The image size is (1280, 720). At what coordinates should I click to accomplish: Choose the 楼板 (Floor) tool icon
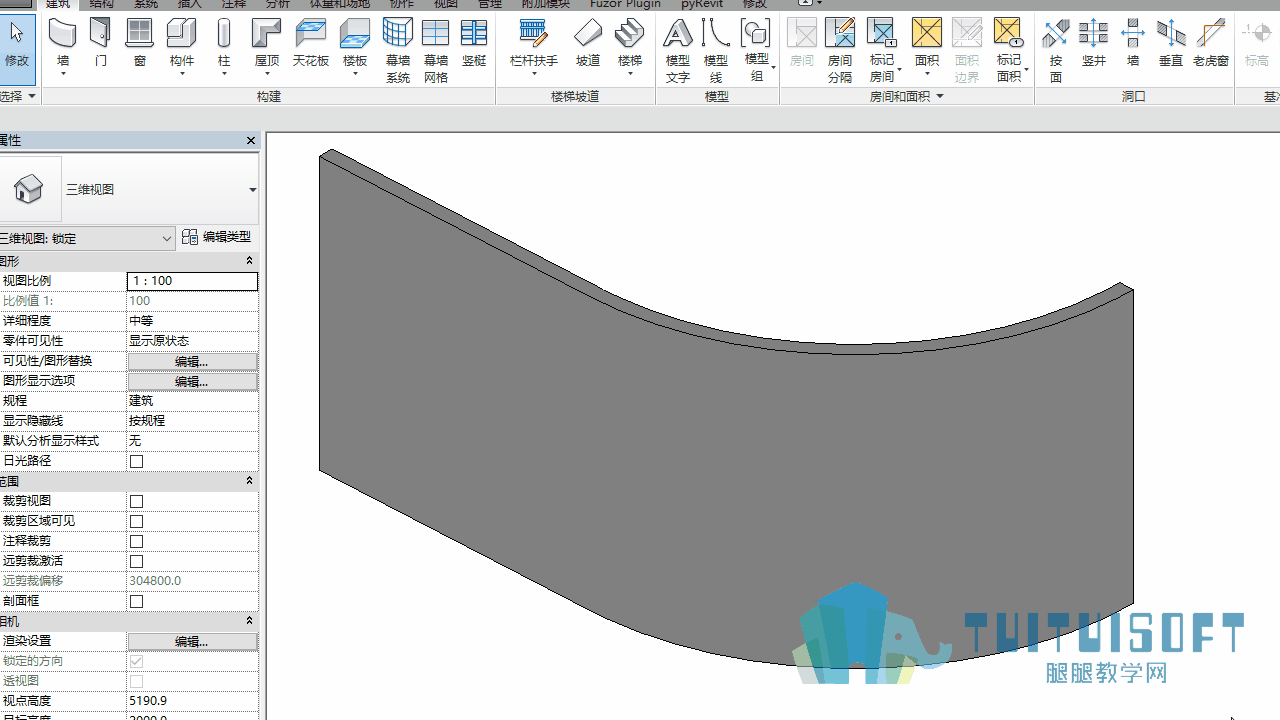(355, 45)
